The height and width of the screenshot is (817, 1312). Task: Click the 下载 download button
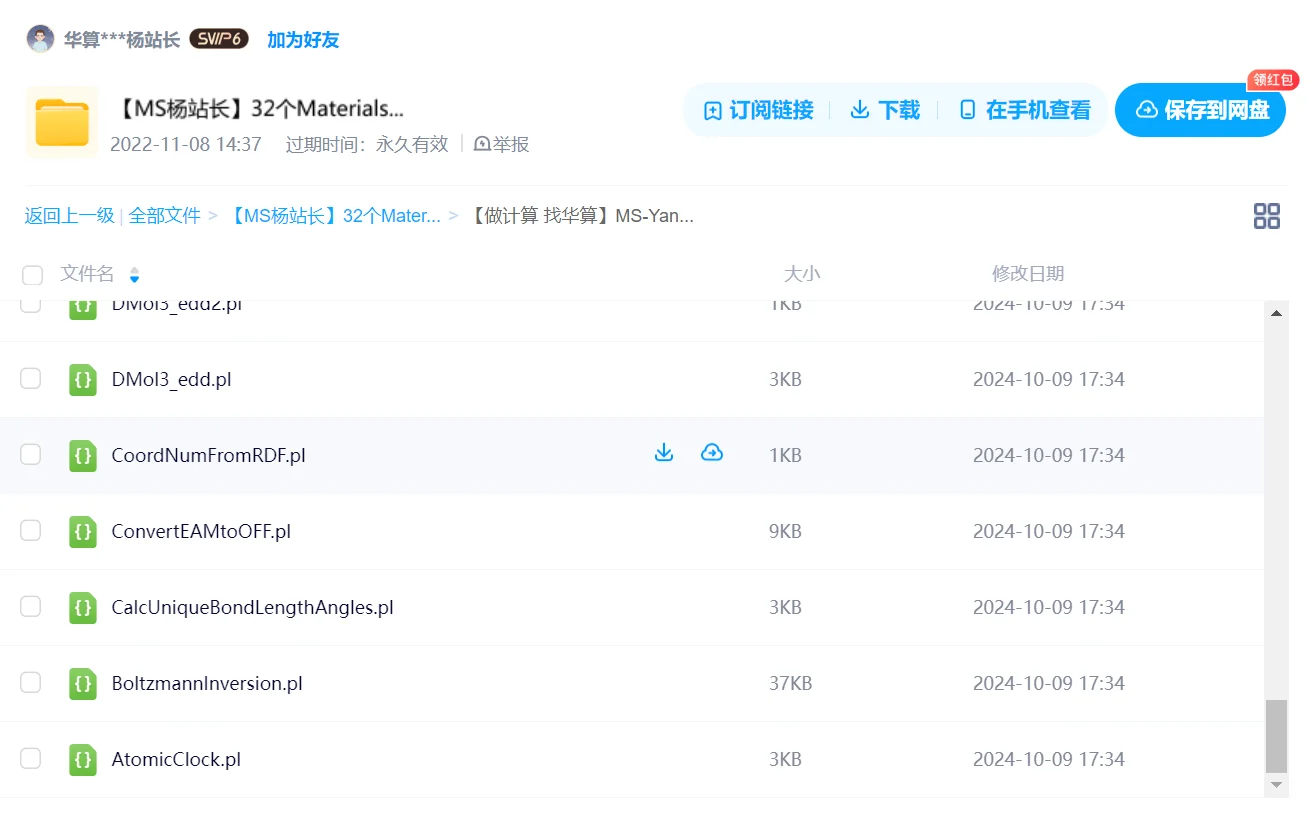coord(885,110)
